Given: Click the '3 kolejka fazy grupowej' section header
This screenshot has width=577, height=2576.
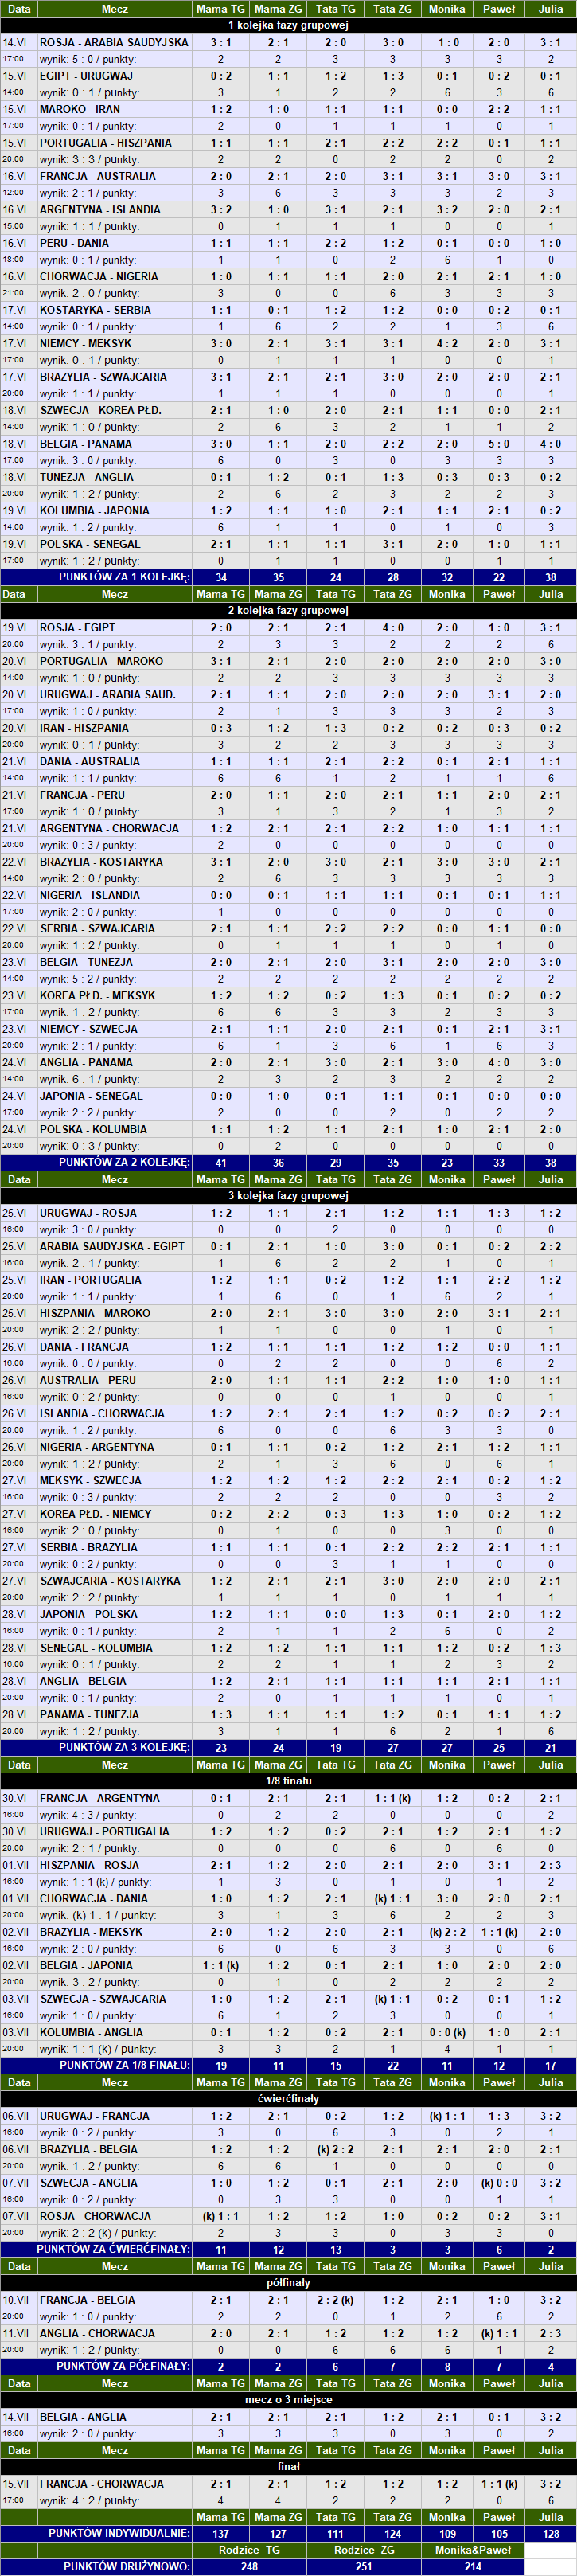Looking at the screenshot, I should pos(288,1196).
